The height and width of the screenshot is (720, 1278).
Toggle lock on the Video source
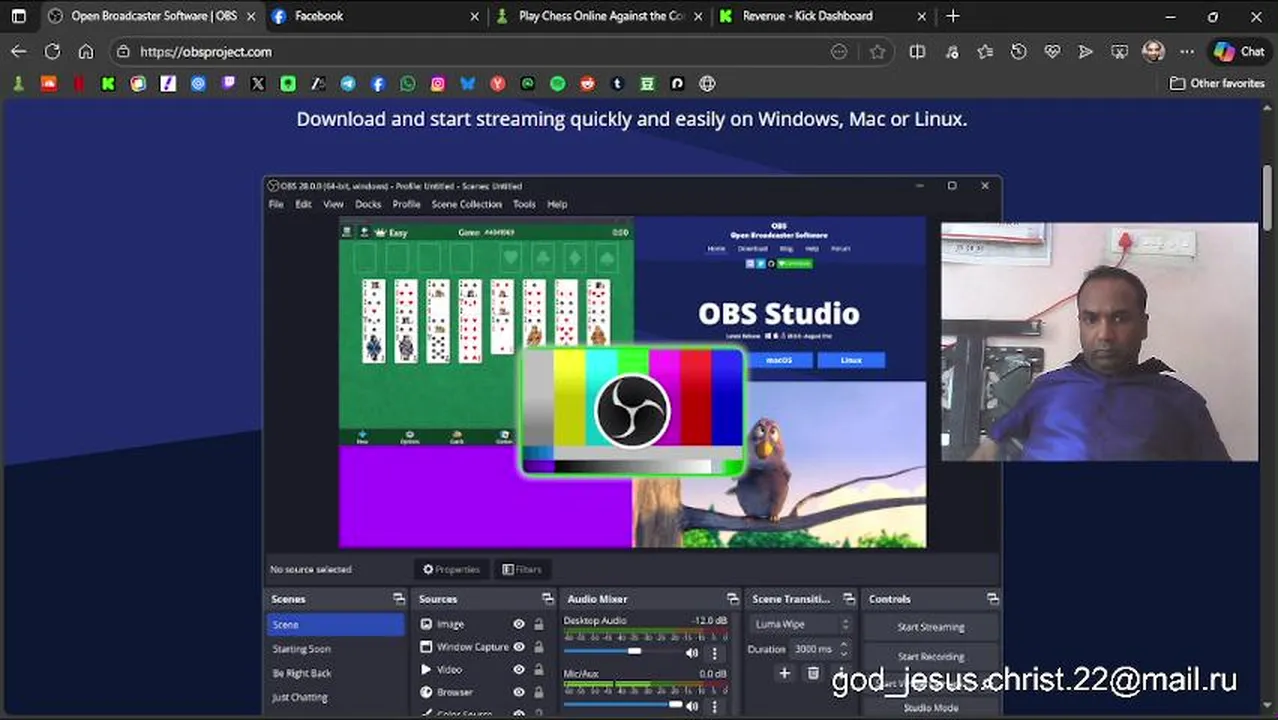click(538, 670)
